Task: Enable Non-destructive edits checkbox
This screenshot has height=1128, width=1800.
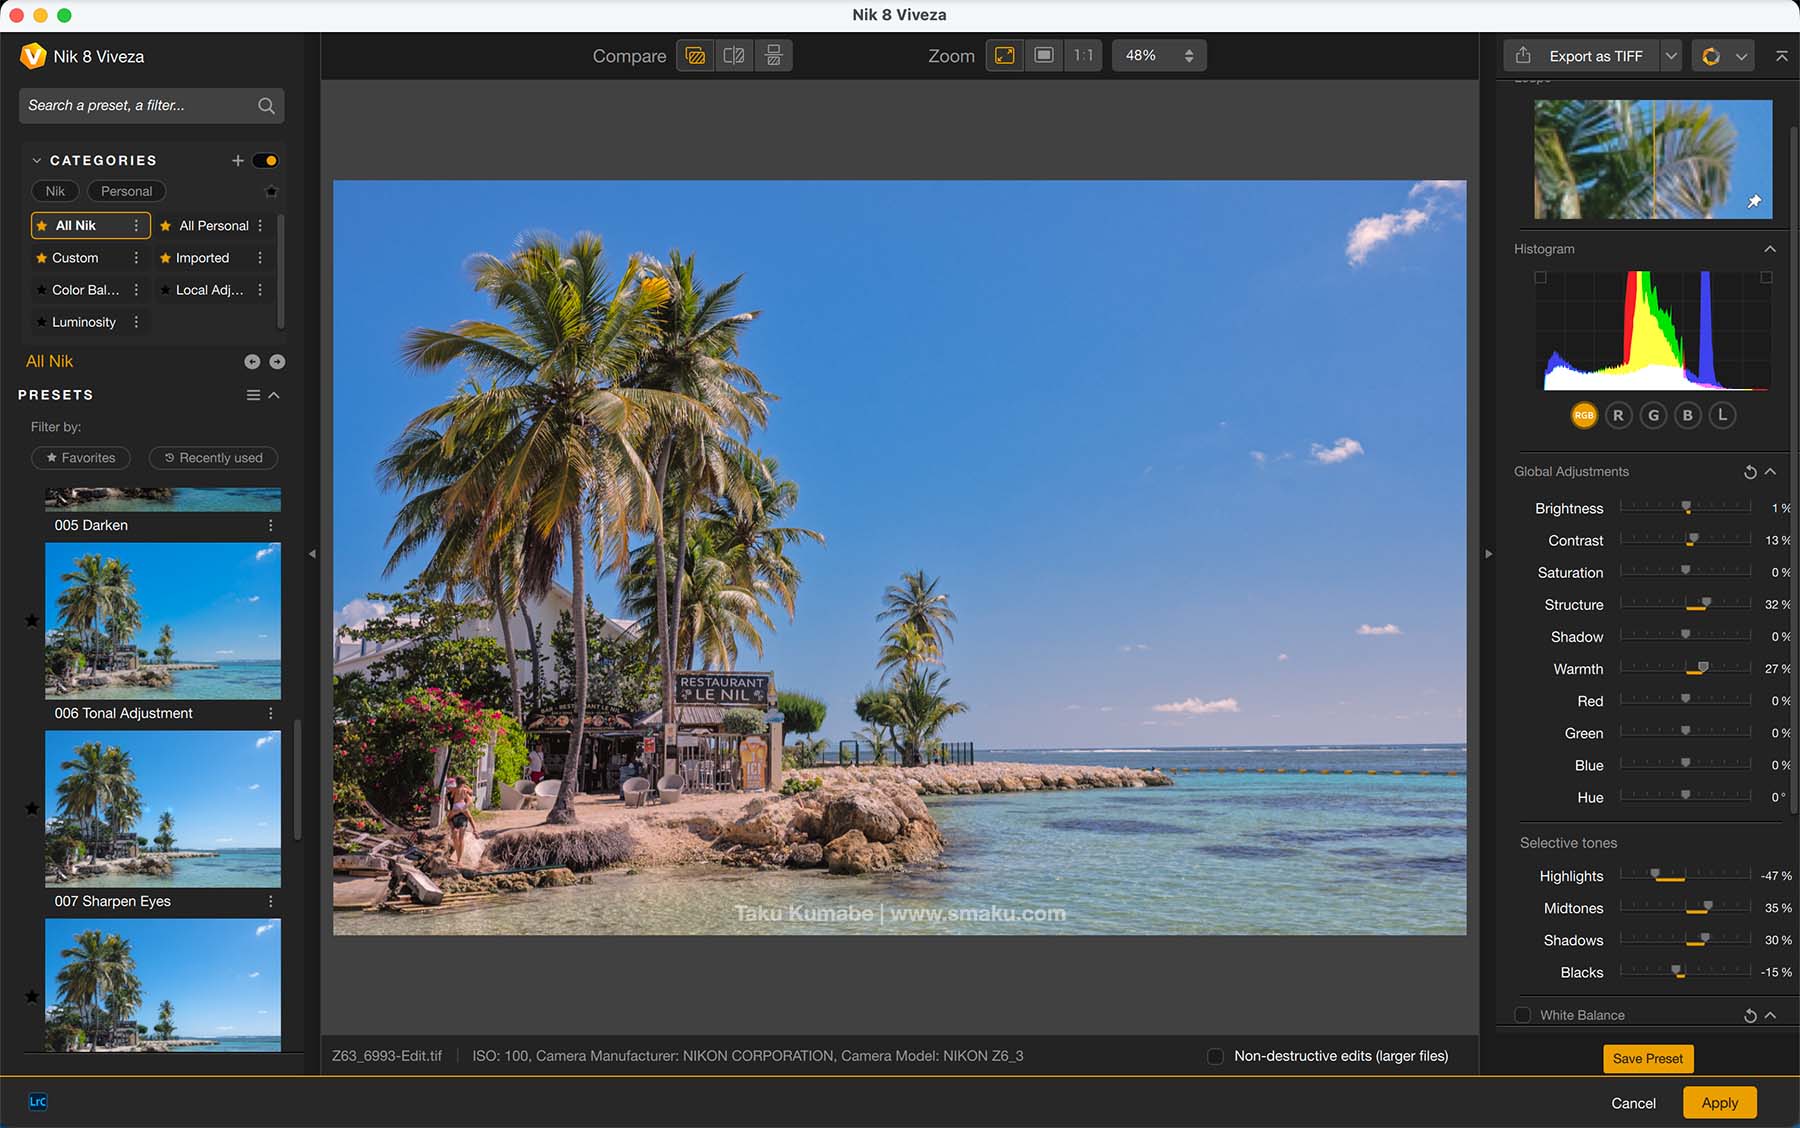Action: [1216, 1056]
